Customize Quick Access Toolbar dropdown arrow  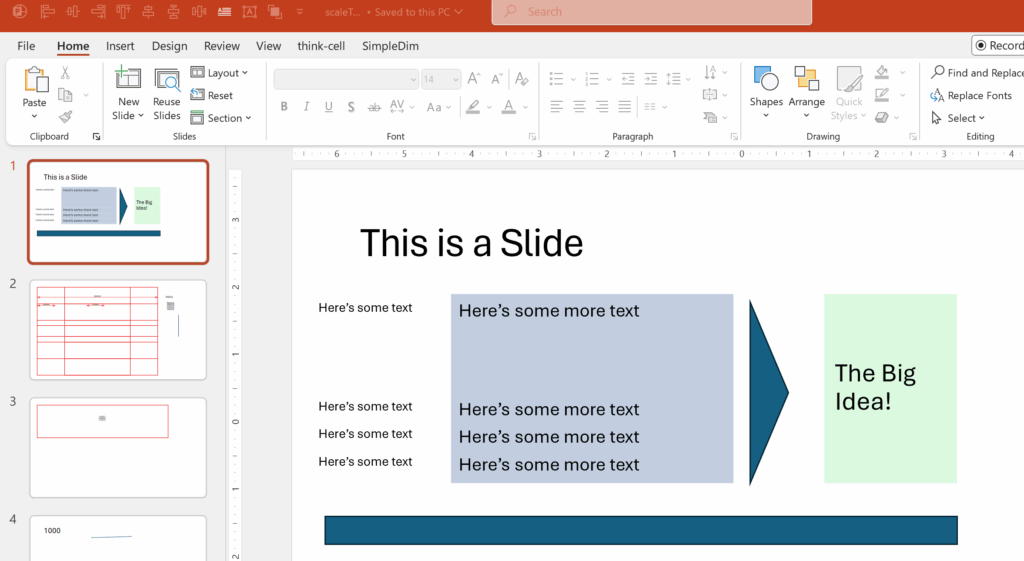[x=300, y=12]
